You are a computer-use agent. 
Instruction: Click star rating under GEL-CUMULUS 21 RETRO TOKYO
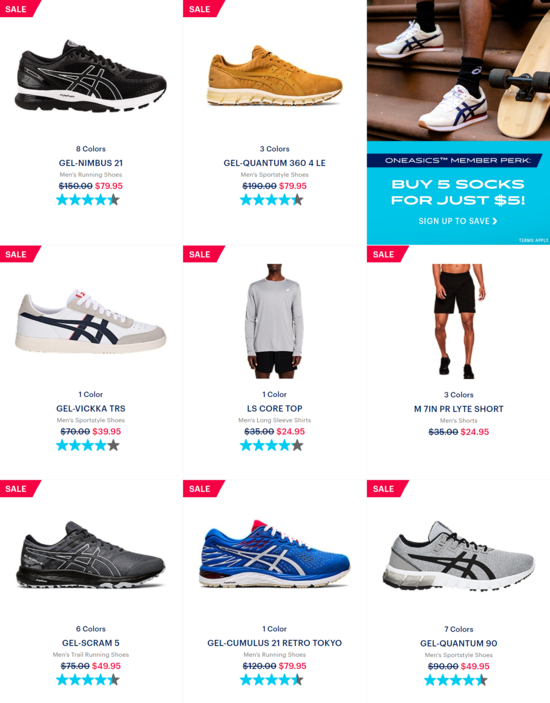click(x=272, y=680)
